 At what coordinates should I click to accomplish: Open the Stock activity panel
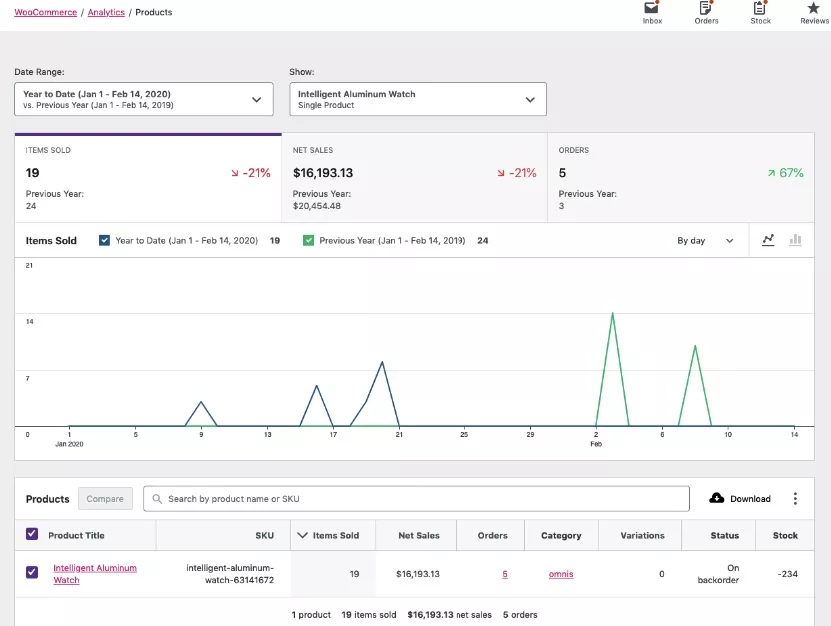(x=760, y=13)
